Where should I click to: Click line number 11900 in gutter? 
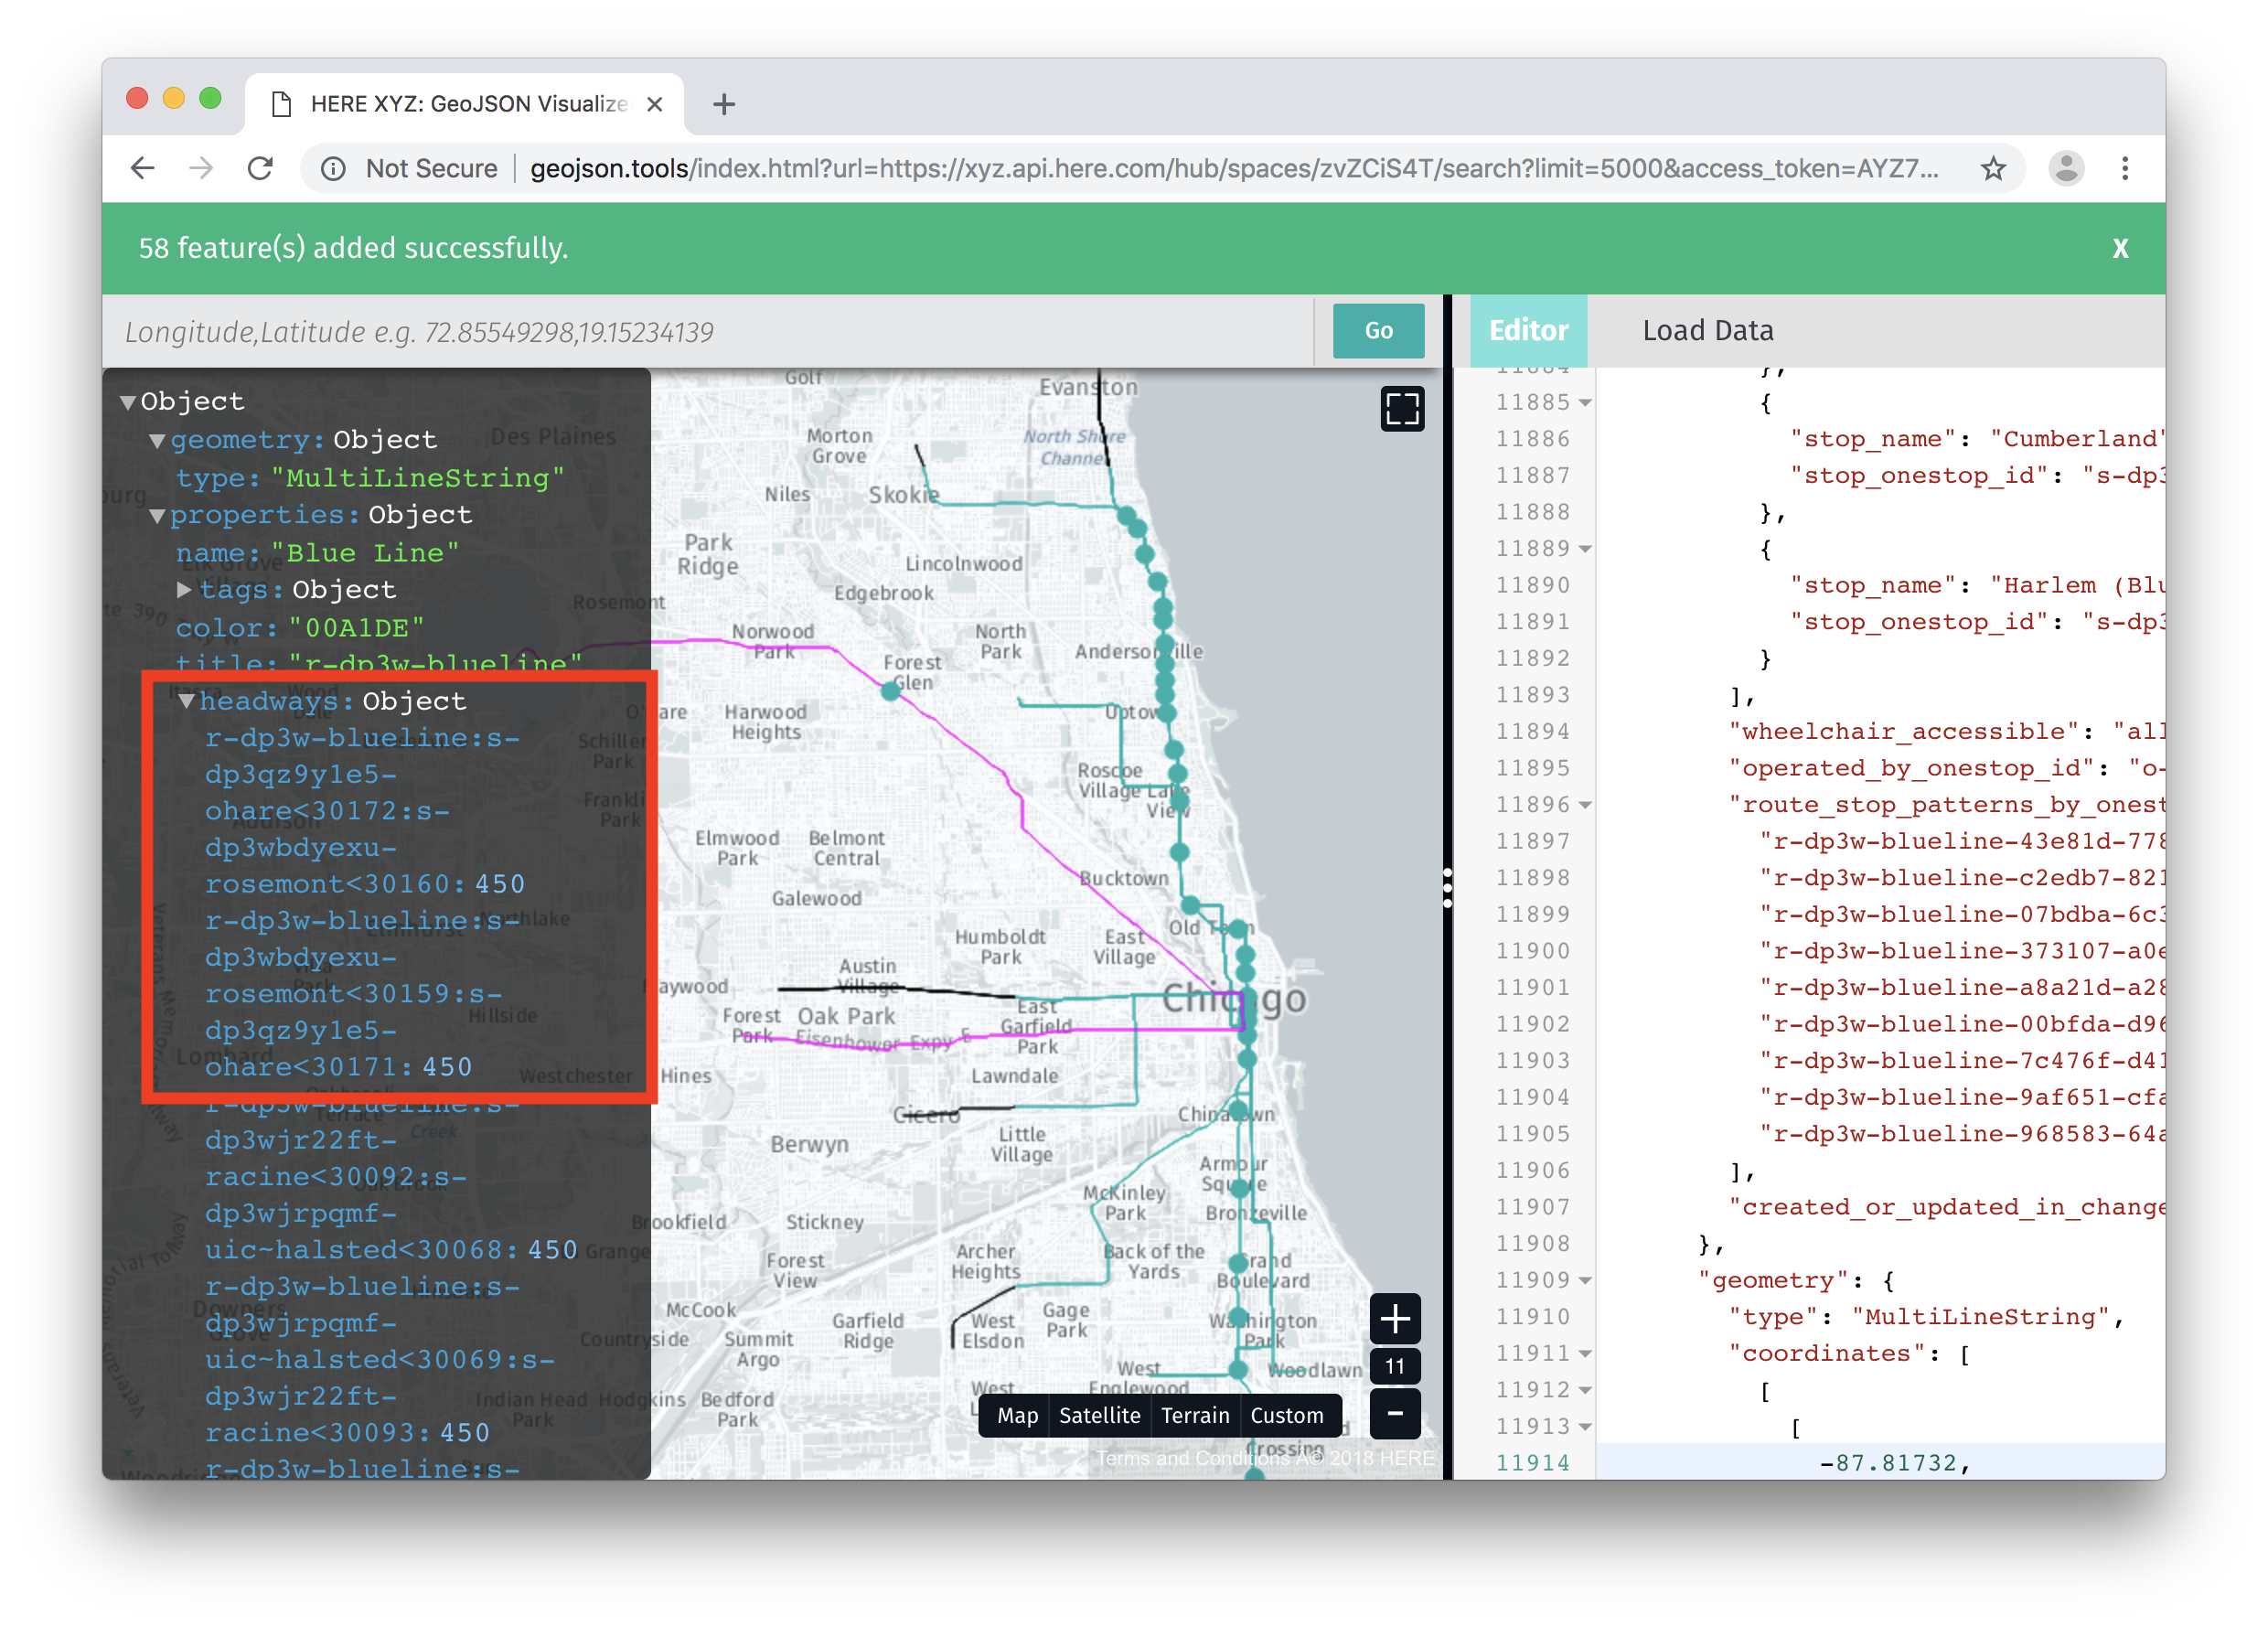[1532, 951]
